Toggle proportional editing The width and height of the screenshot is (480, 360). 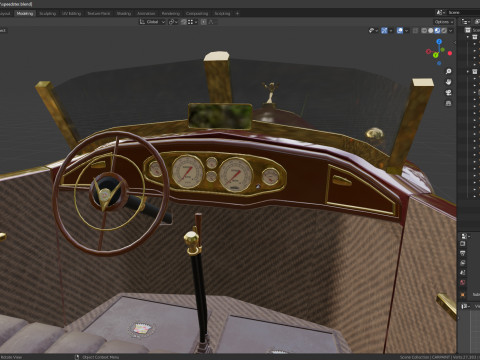203,22
